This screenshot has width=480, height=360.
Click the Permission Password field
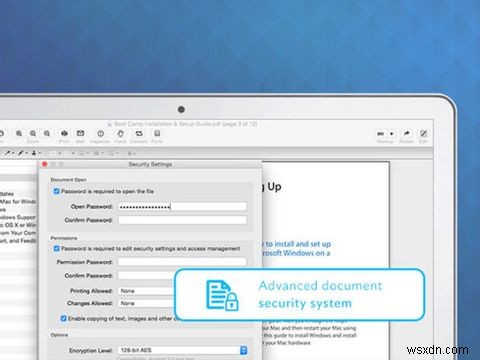[x=182, y=262]
